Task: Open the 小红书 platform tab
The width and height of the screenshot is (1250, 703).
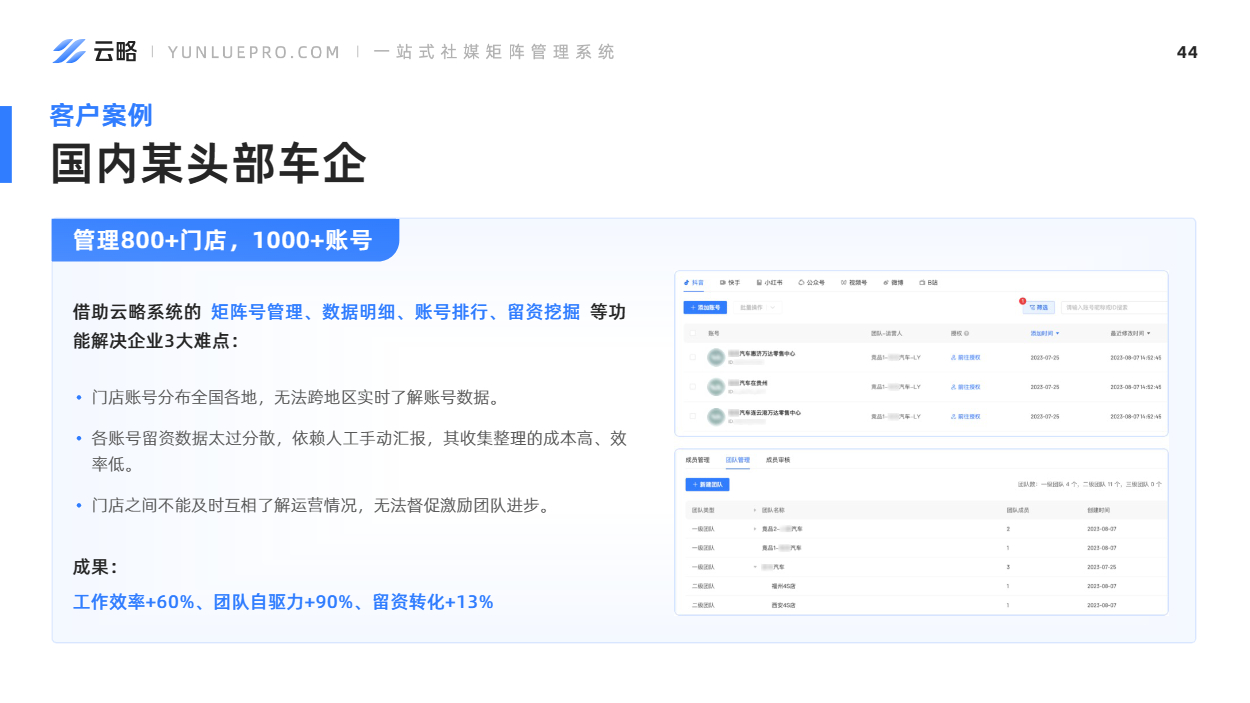Action: [x=769, y=283]
